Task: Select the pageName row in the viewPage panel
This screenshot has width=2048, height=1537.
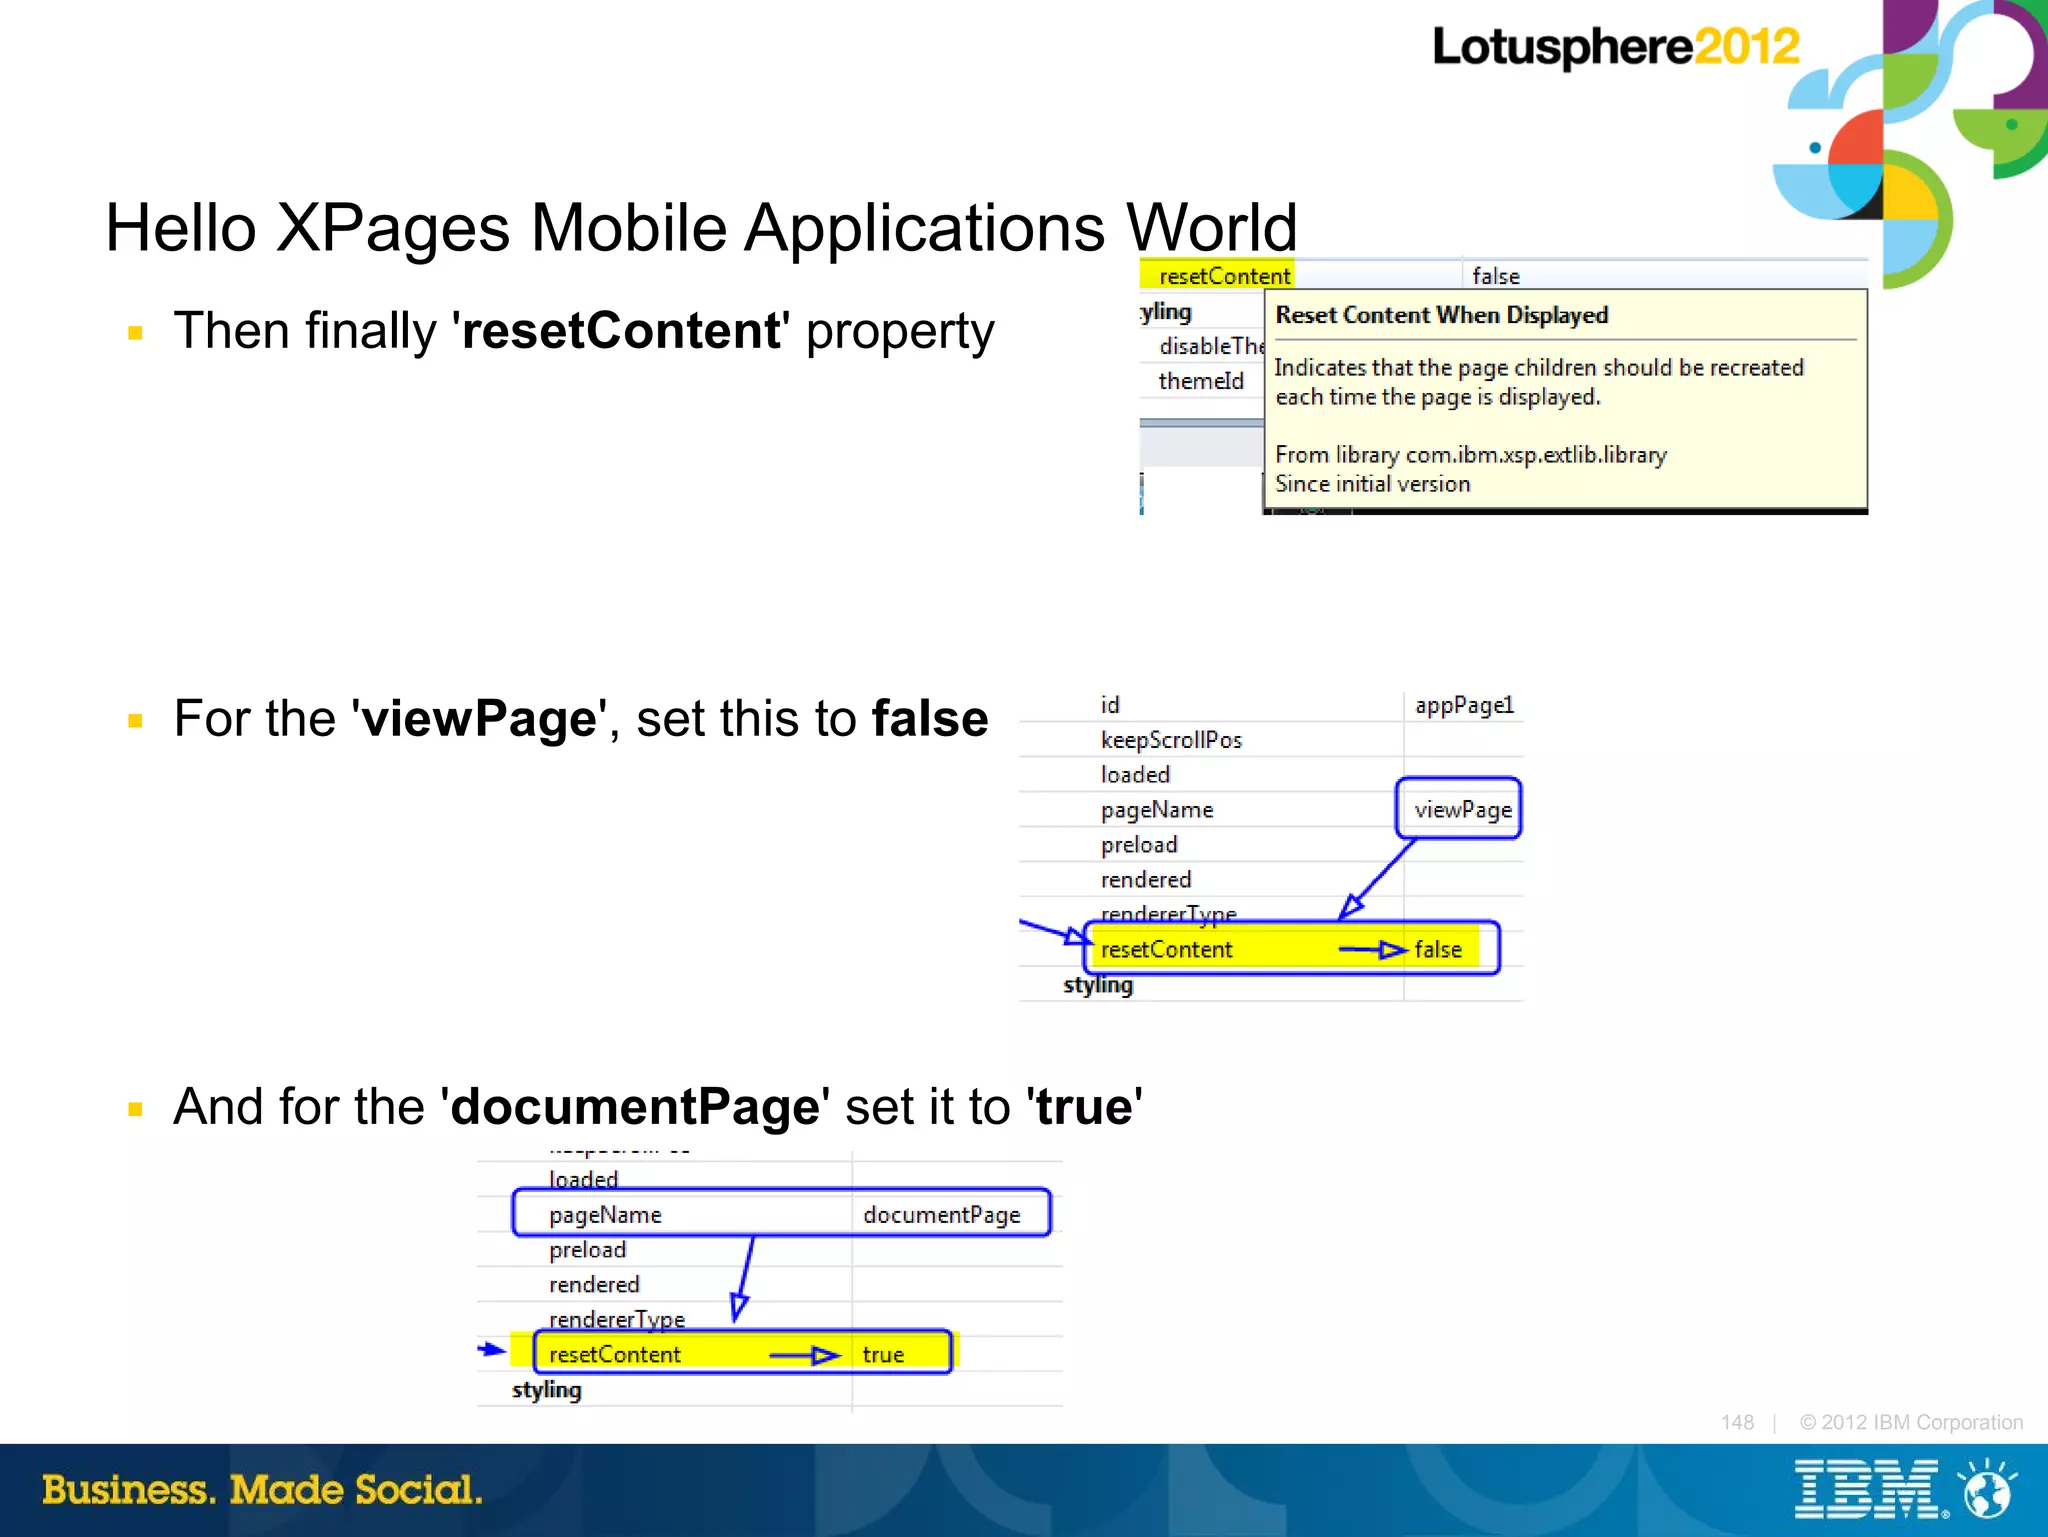Action: pos(1271,810)
